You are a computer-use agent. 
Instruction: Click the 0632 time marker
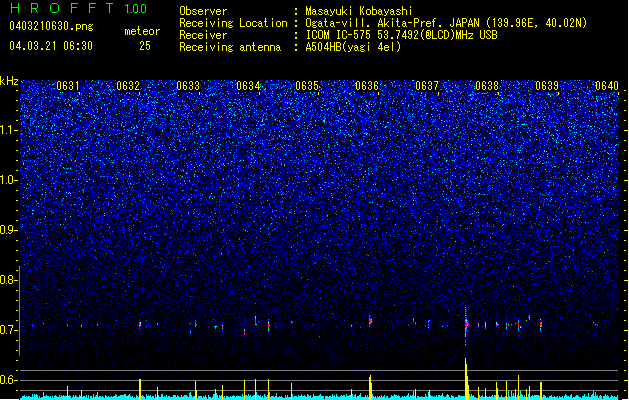pyautogui.click(x=128, y=86)
